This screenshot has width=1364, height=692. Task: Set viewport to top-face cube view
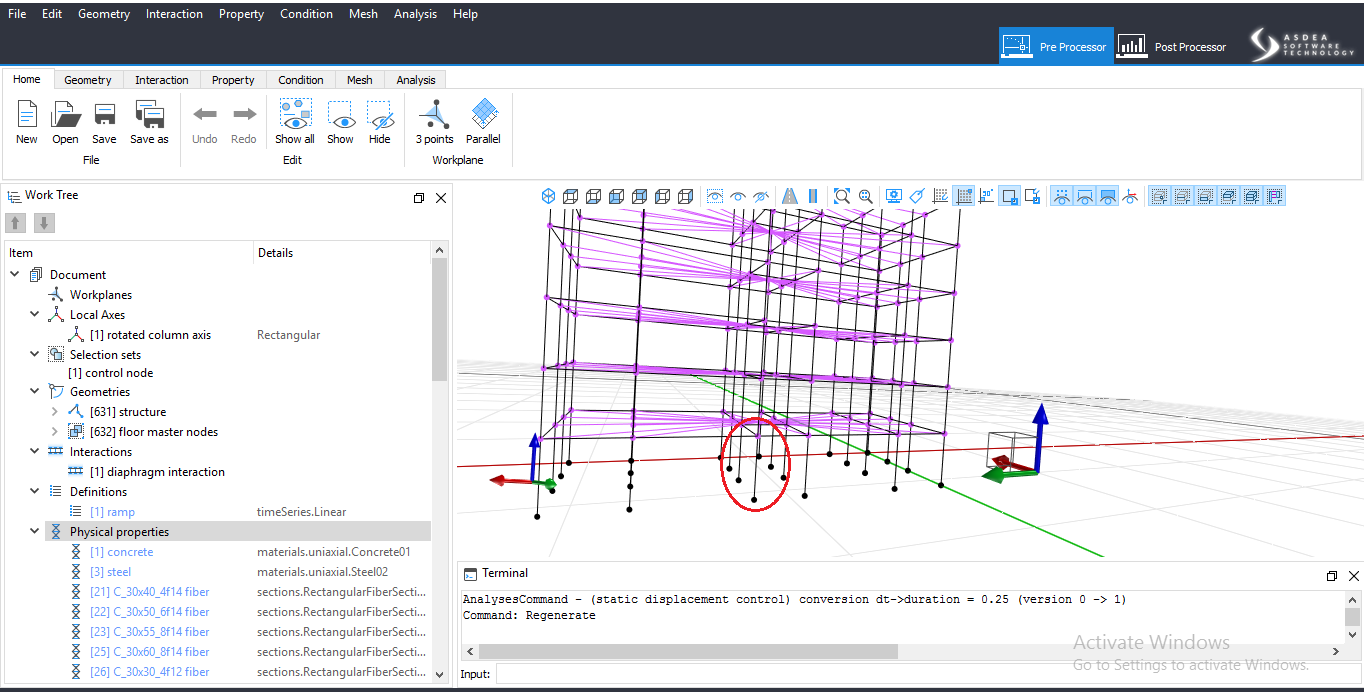(x=570, y=196)
